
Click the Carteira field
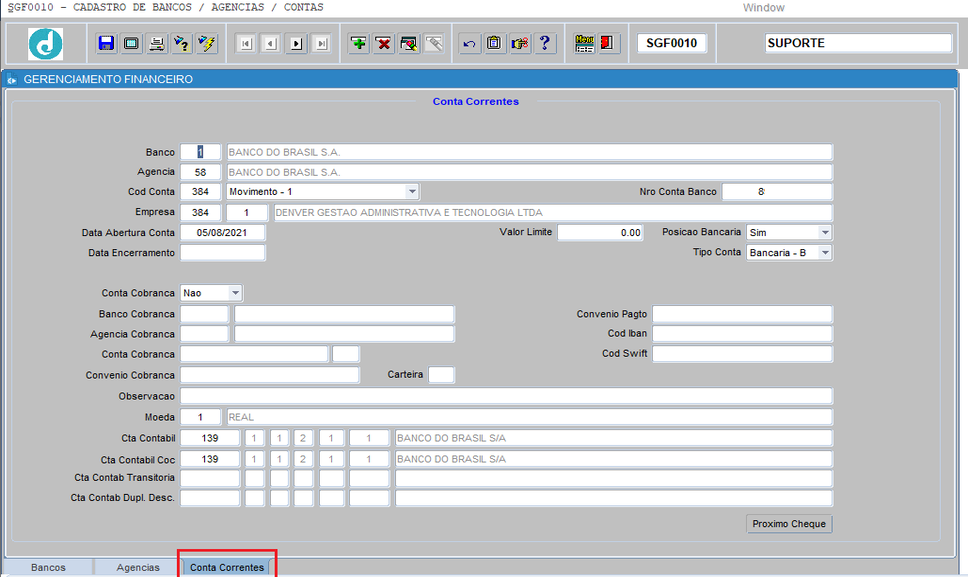click(441, 375)
